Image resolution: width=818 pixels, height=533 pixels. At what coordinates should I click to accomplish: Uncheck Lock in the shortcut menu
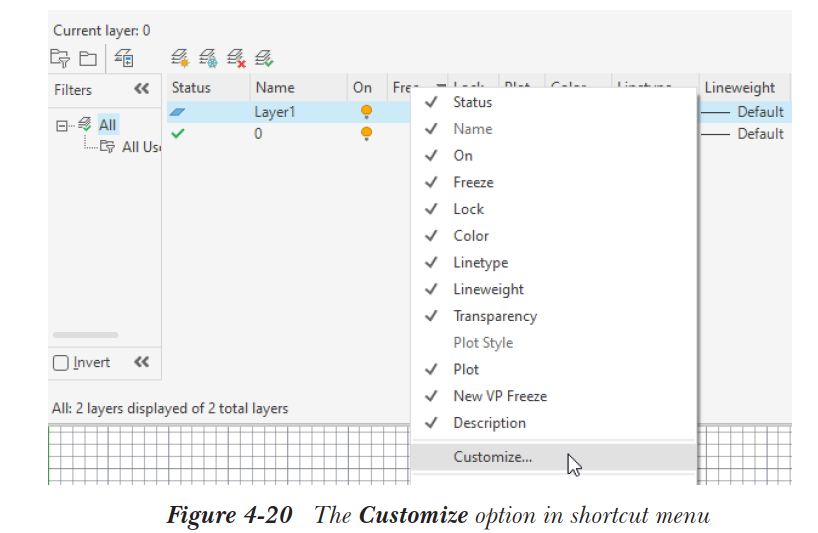(x=554, y=209)
